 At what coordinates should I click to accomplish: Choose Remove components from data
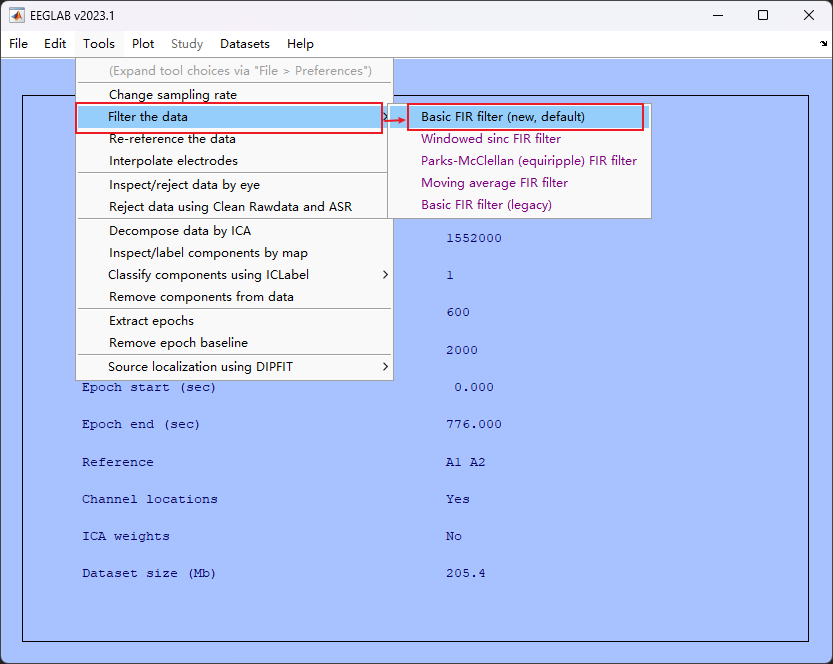tap(234, 296)
